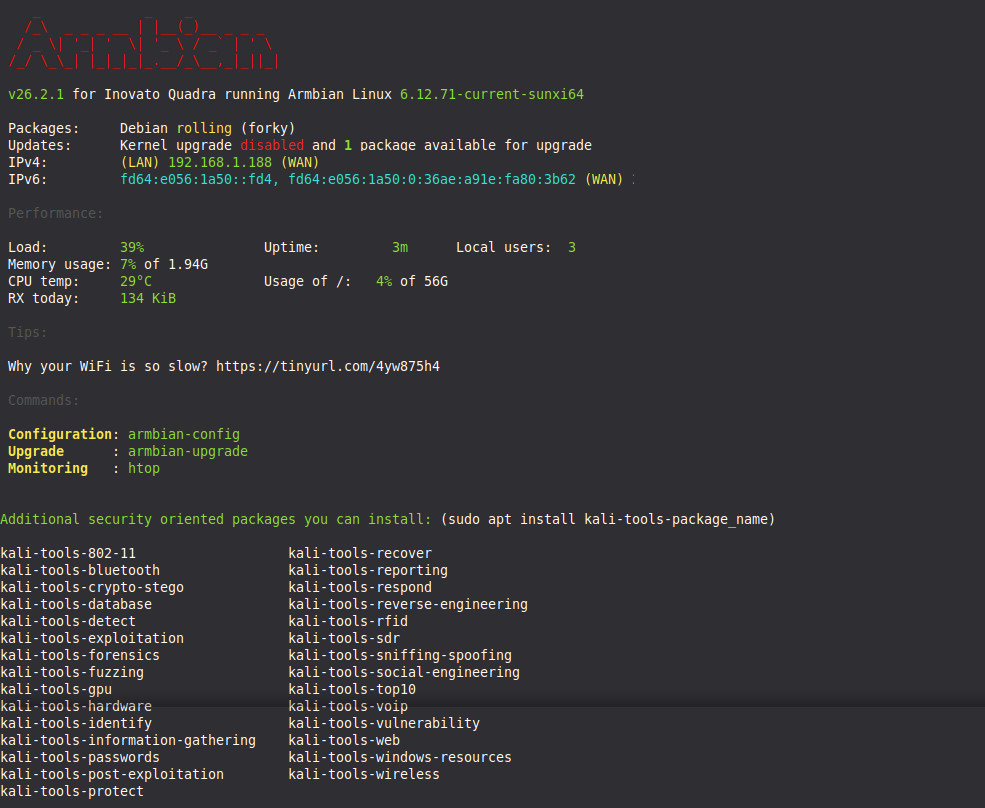Image resolution: width=985 pixels, height=808 pixels.
Task: Click the htop monitoring command
Action: (x=144, y=468)
